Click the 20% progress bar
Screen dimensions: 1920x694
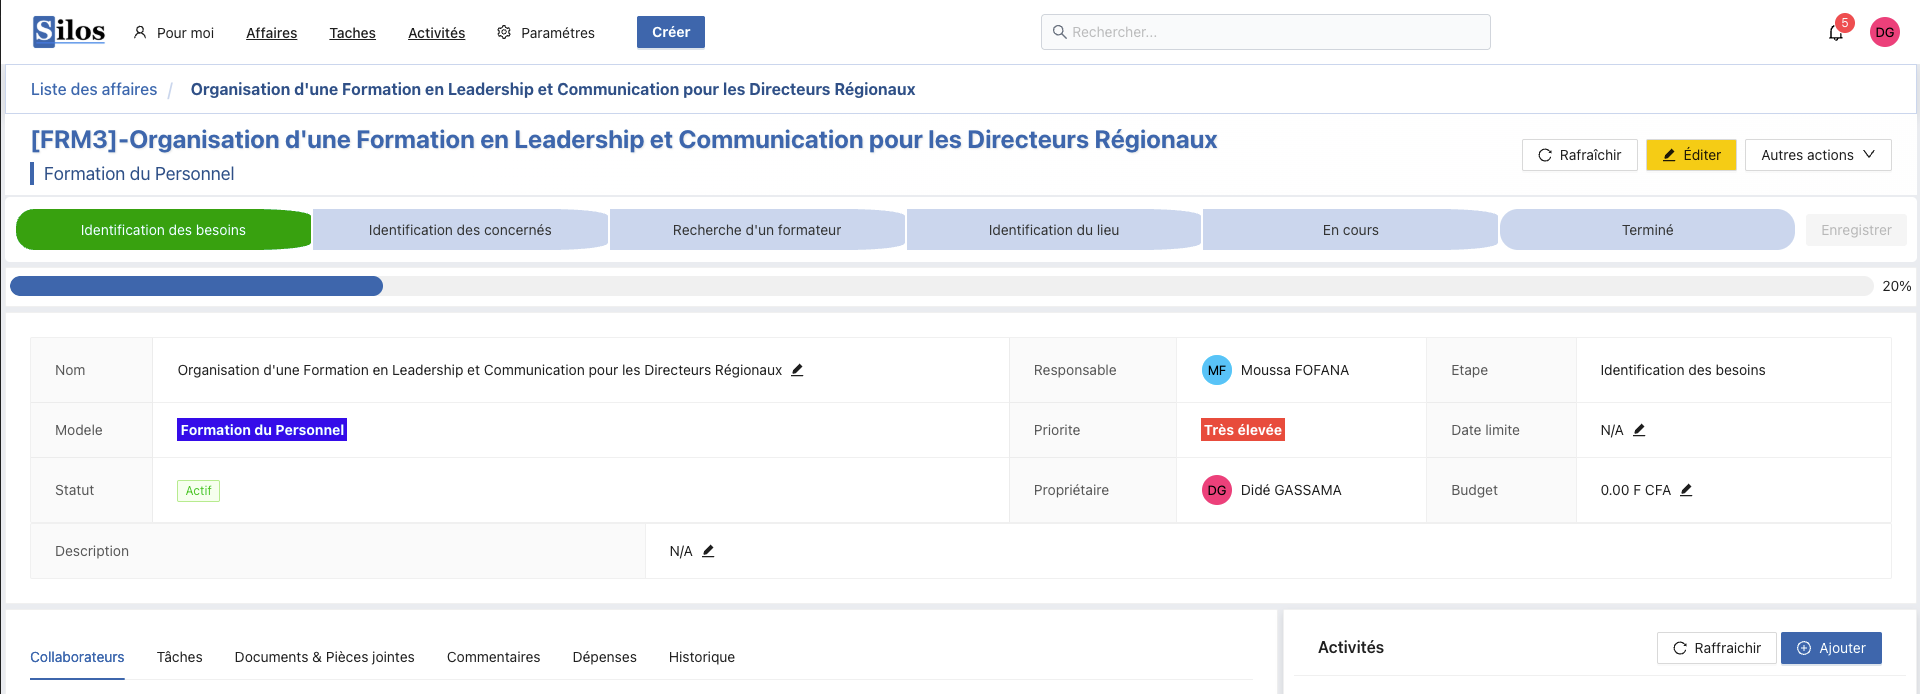[x=940, y=286]
